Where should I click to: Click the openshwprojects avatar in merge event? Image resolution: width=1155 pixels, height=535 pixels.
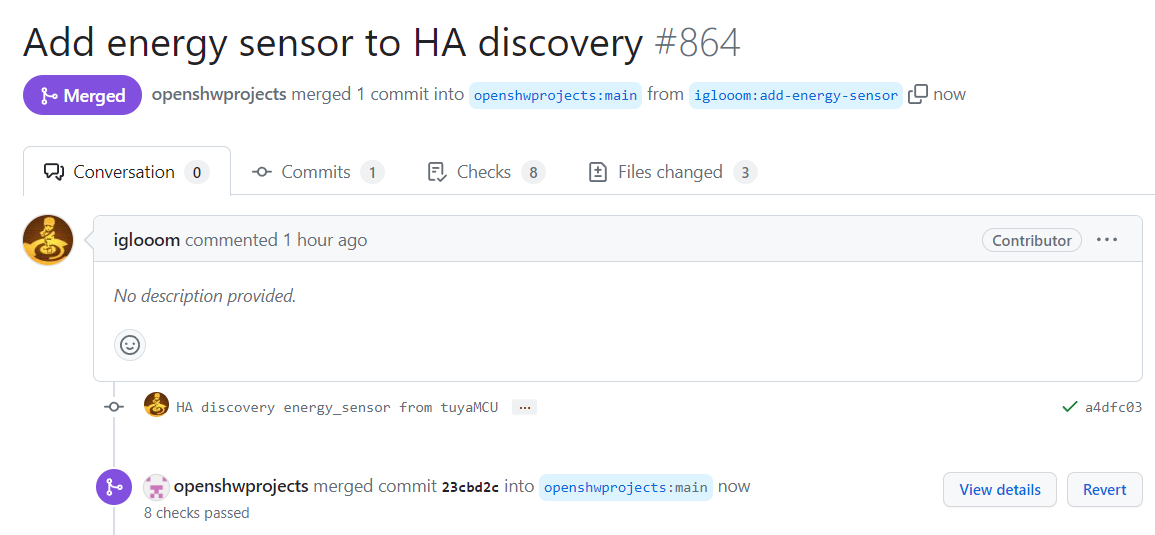pos(156,487)
